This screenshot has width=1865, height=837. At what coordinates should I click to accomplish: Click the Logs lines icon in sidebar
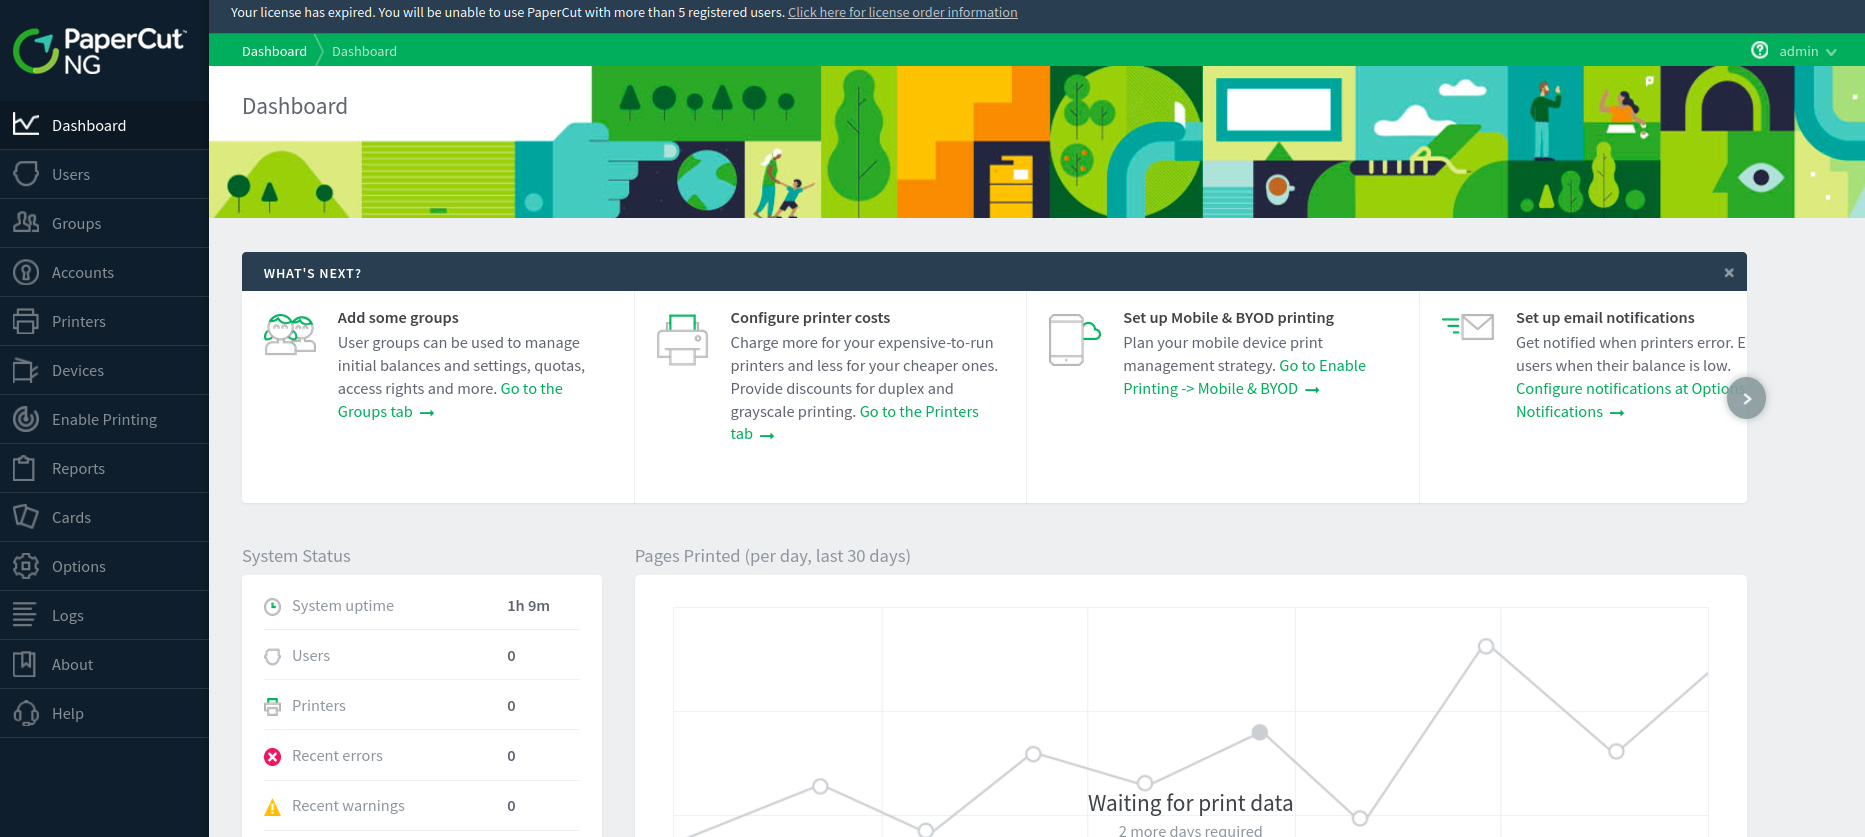(25, 614)
